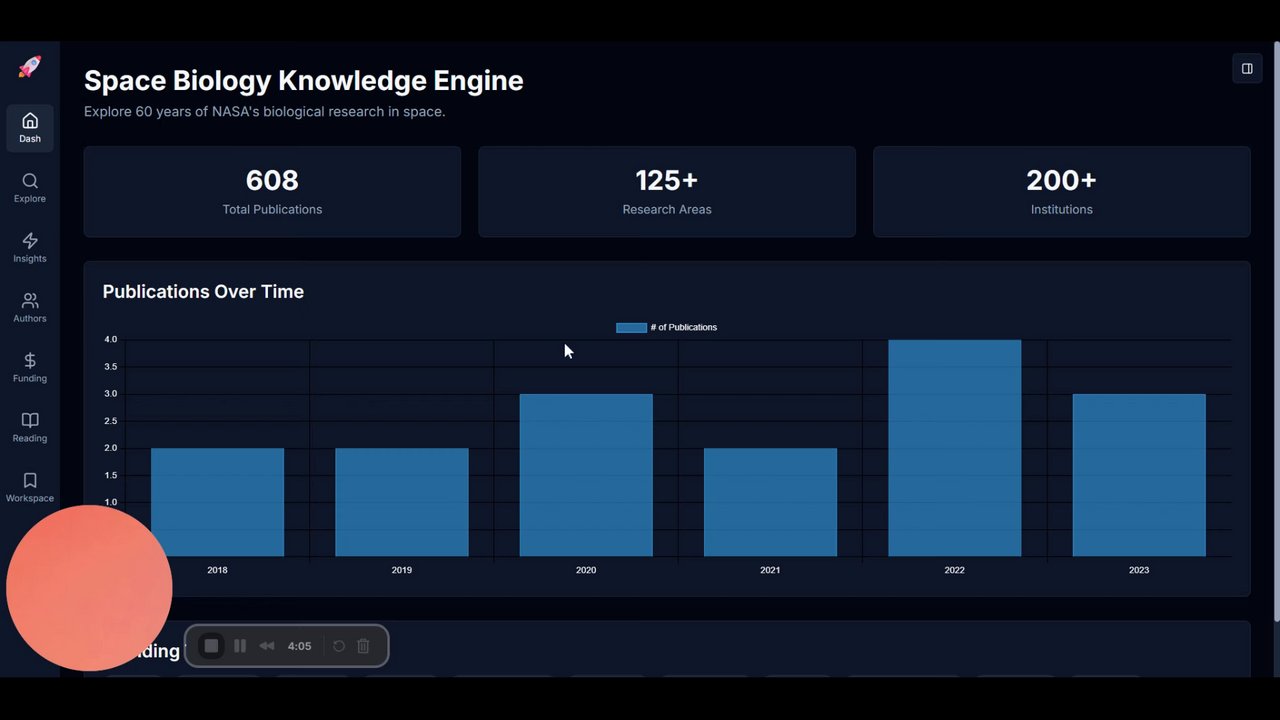The image size is (1280, 720).
Task: Click the 'Explore 60 years' subtitle text
Action: [x=264, y=112]
